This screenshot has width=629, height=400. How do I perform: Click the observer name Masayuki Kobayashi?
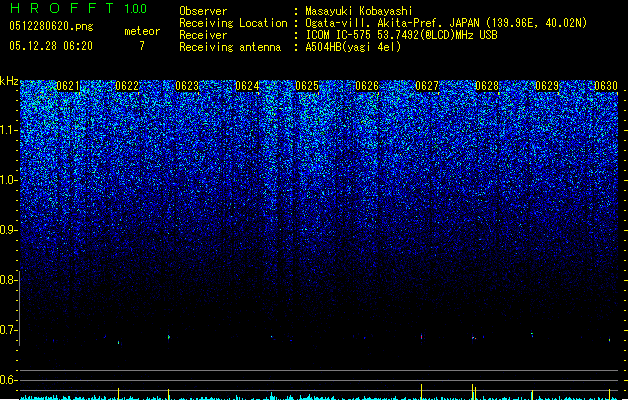click(359, 11)
